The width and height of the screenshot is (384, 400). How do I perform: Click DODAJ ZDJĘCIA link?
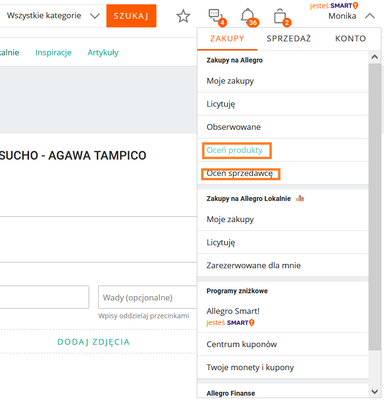pos(94,342)
